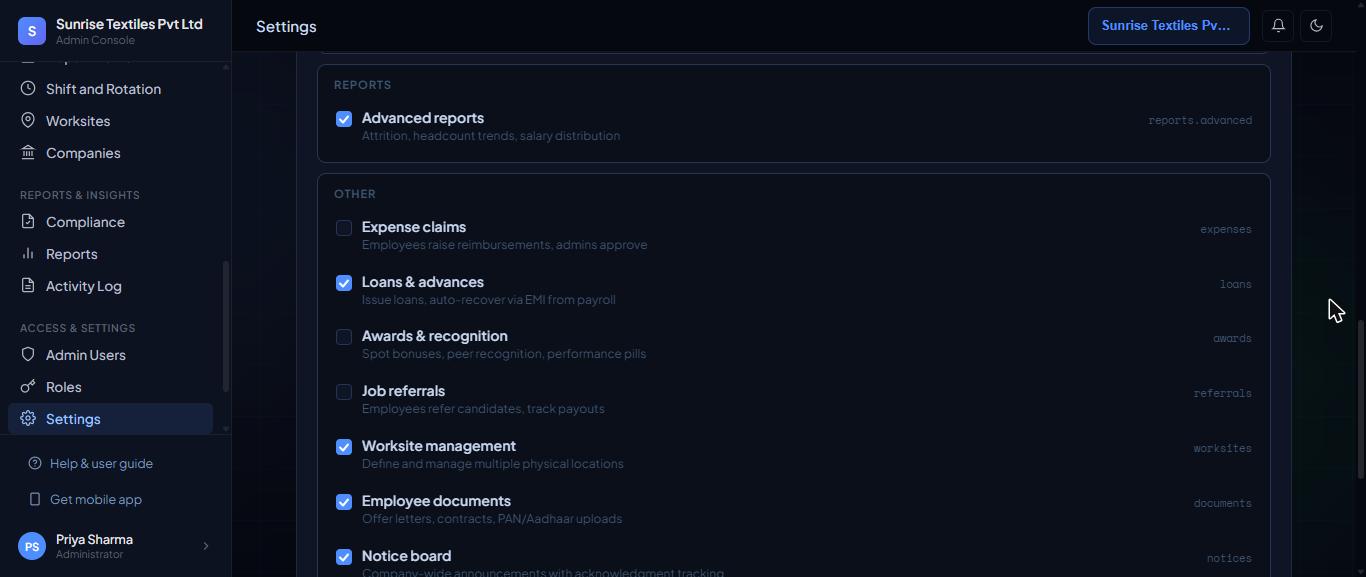Click Worksite management feature title
Screen dimensions: 1366x577
coord(439,446)
